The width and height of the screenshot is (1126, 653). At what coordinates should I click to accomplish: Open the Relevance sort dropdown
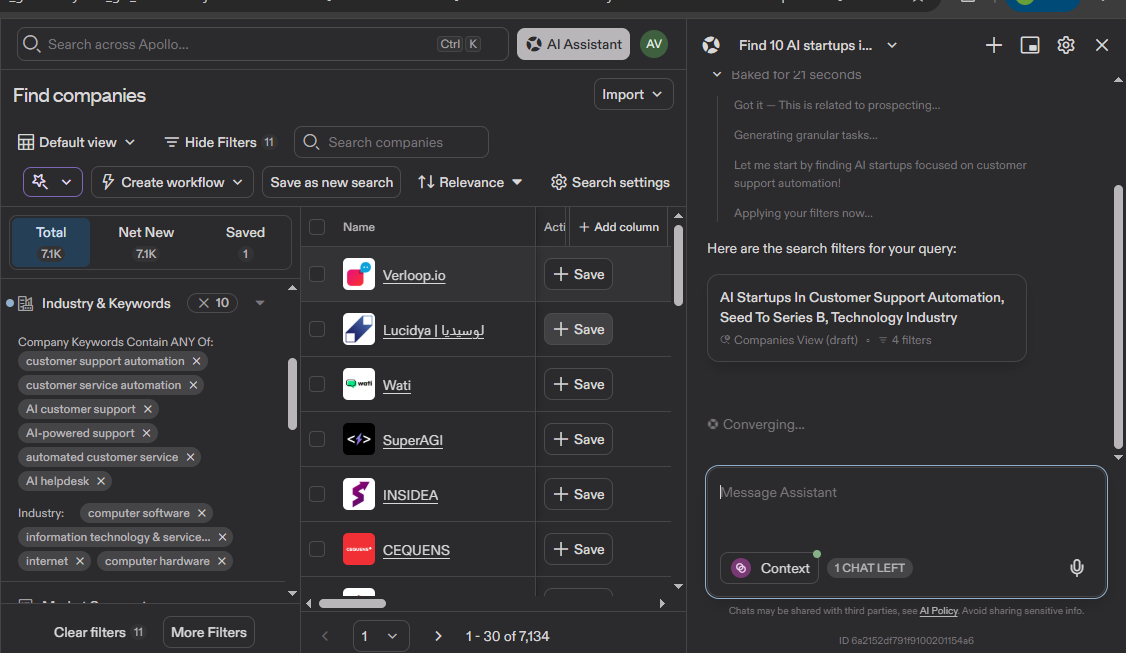[470, 182]
